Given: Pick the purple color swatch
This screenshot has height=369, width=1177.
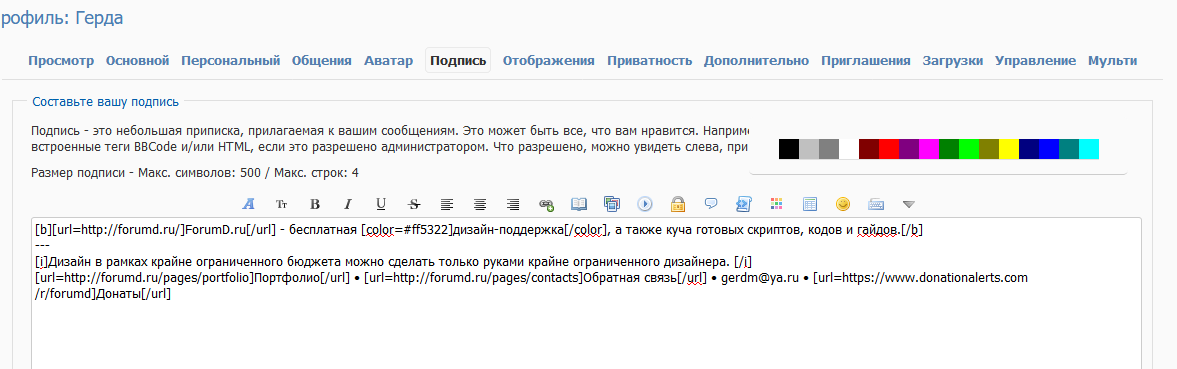Looking at the screenshot, I should [909, 148].
